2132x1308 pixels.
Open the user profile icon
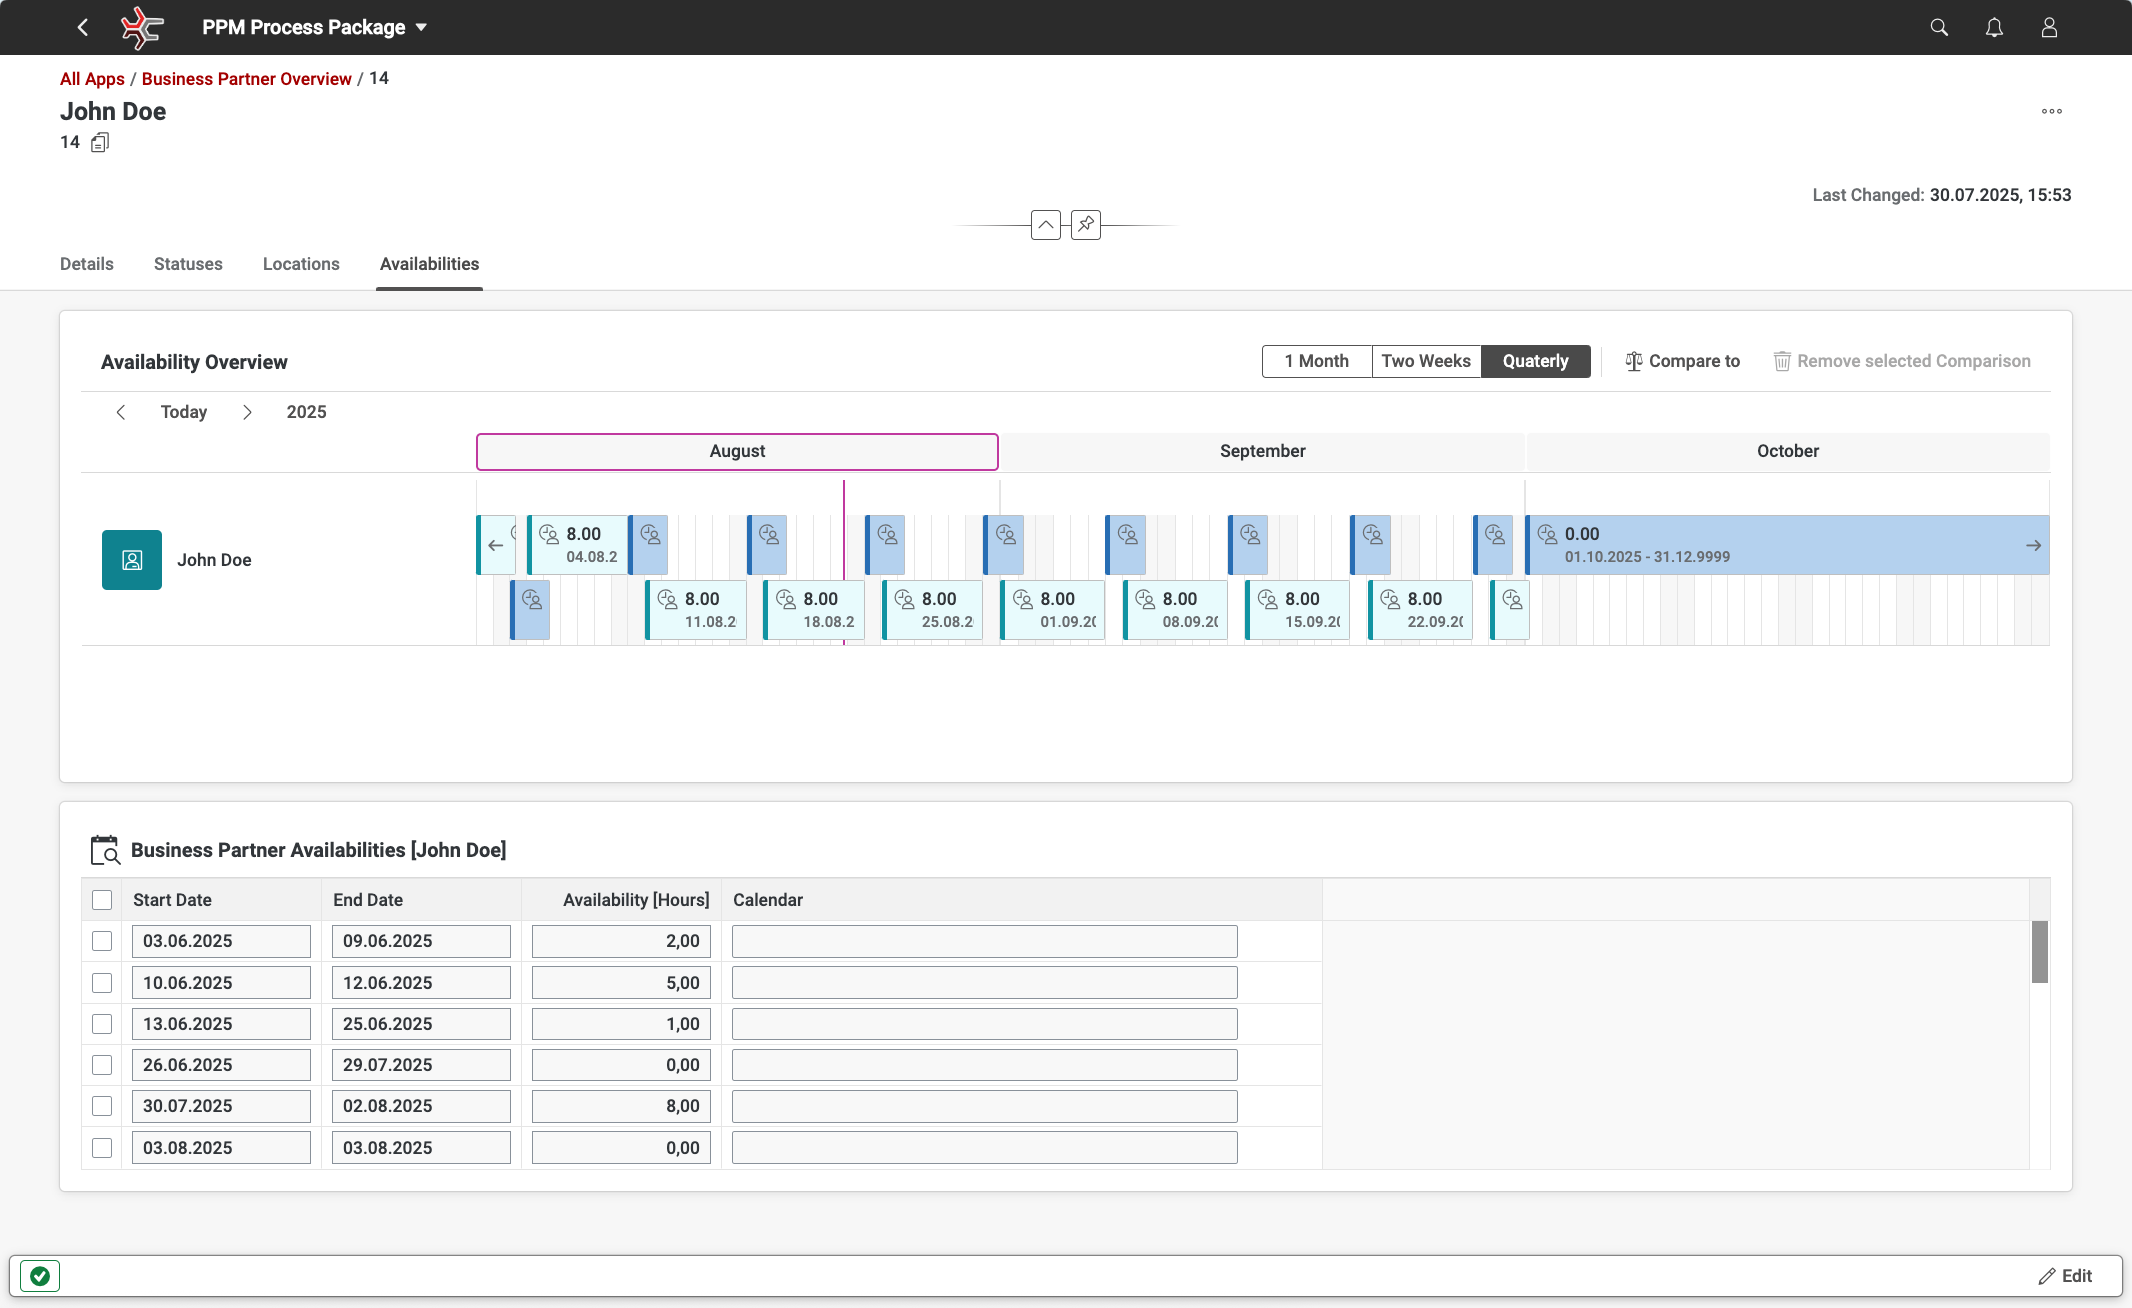2048,27
